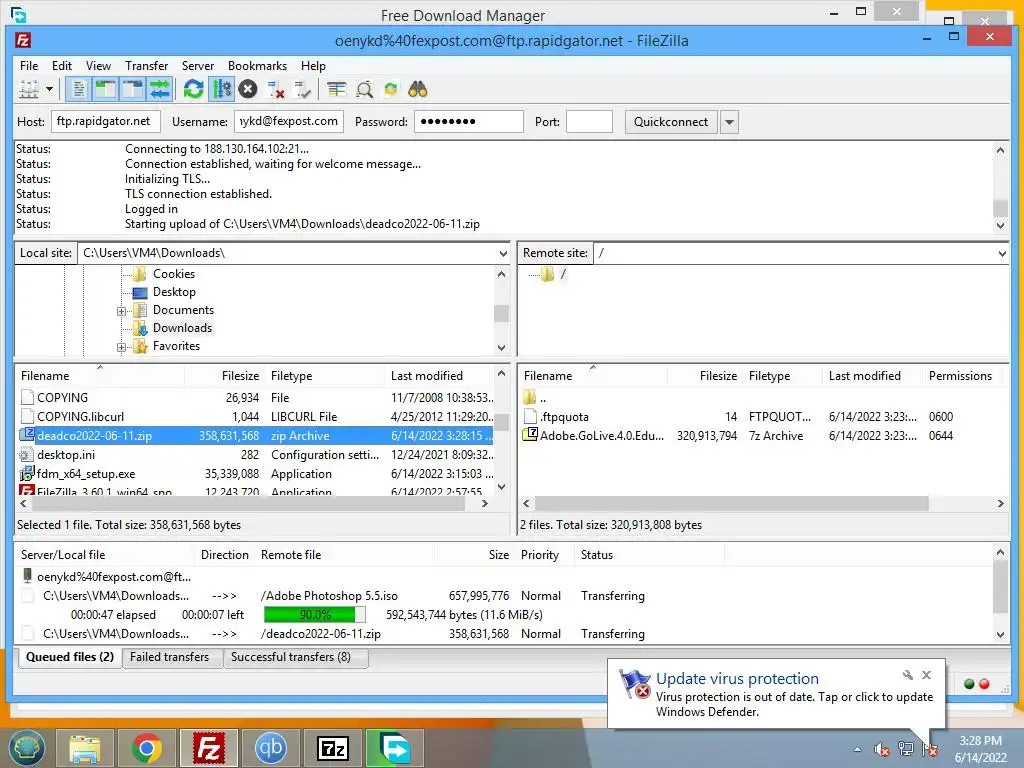
Task: Click the local file list horizontal scrollbar
Action: pyautogui.click(x=248, y=504)
